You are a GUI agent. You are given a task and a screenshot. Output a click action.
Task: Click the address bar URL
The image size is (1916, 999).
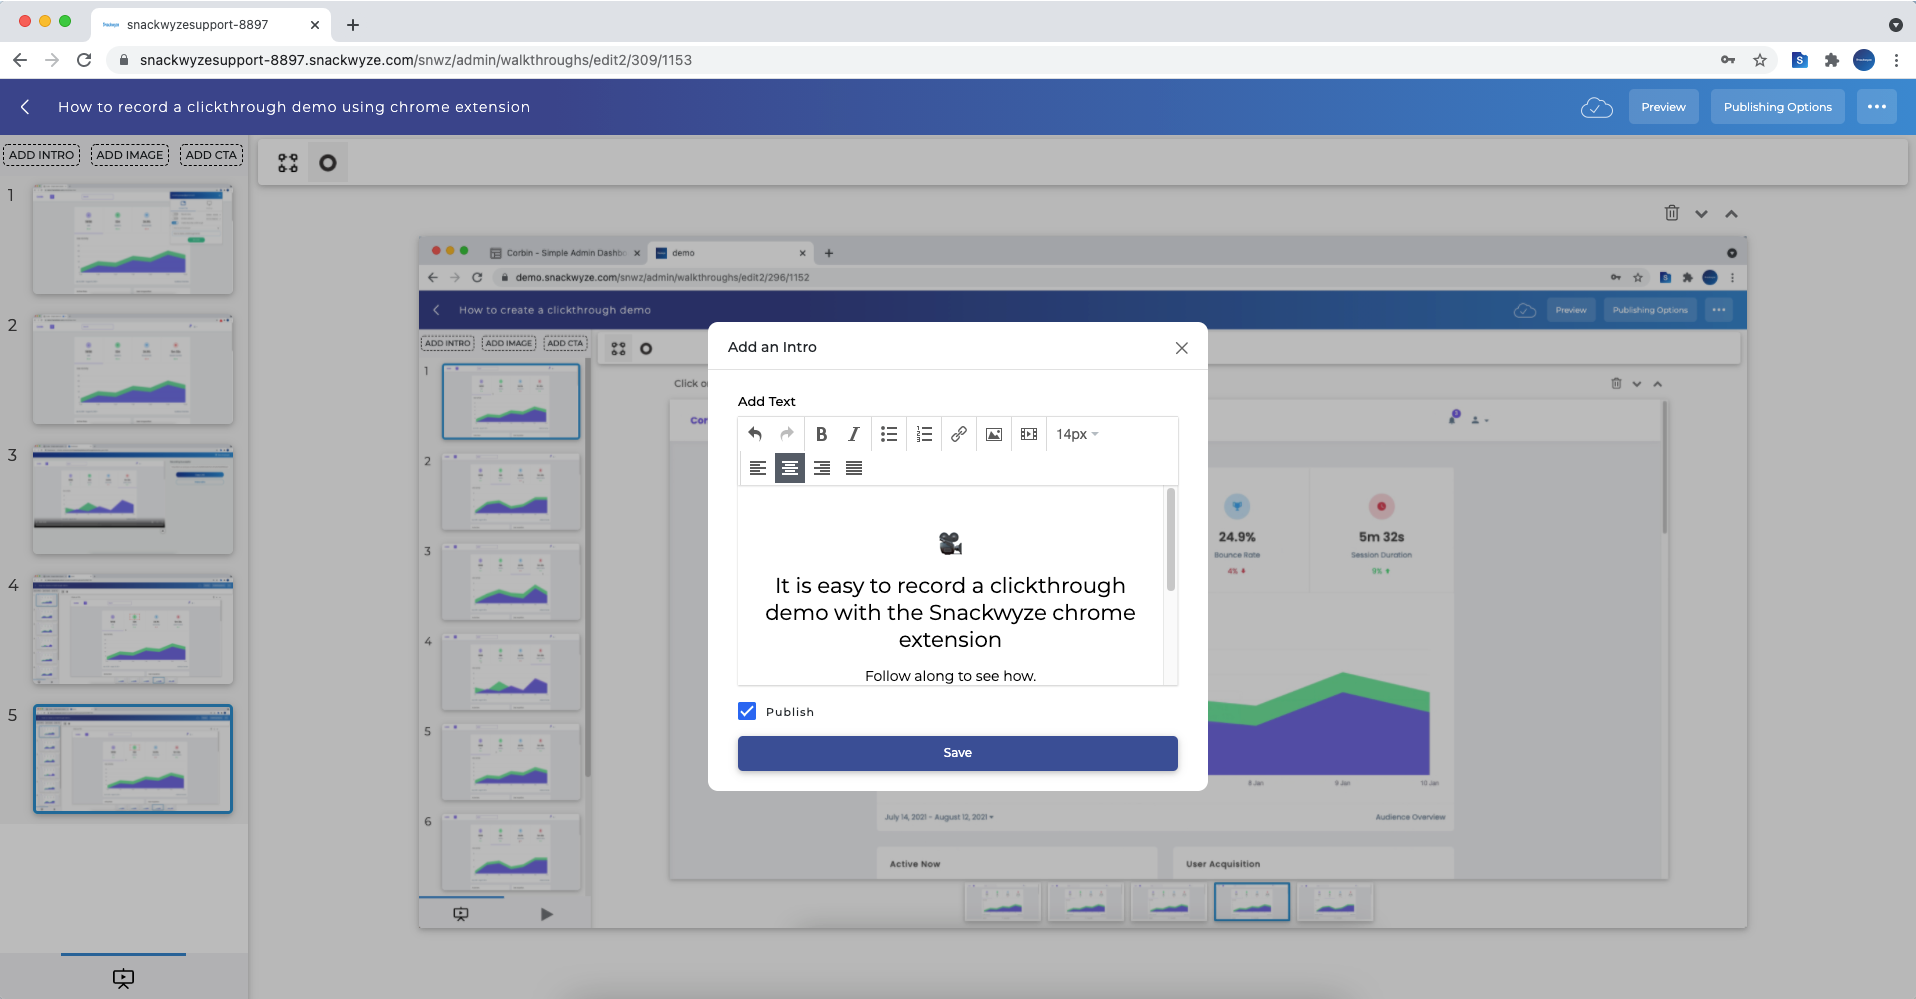point(416,60)
